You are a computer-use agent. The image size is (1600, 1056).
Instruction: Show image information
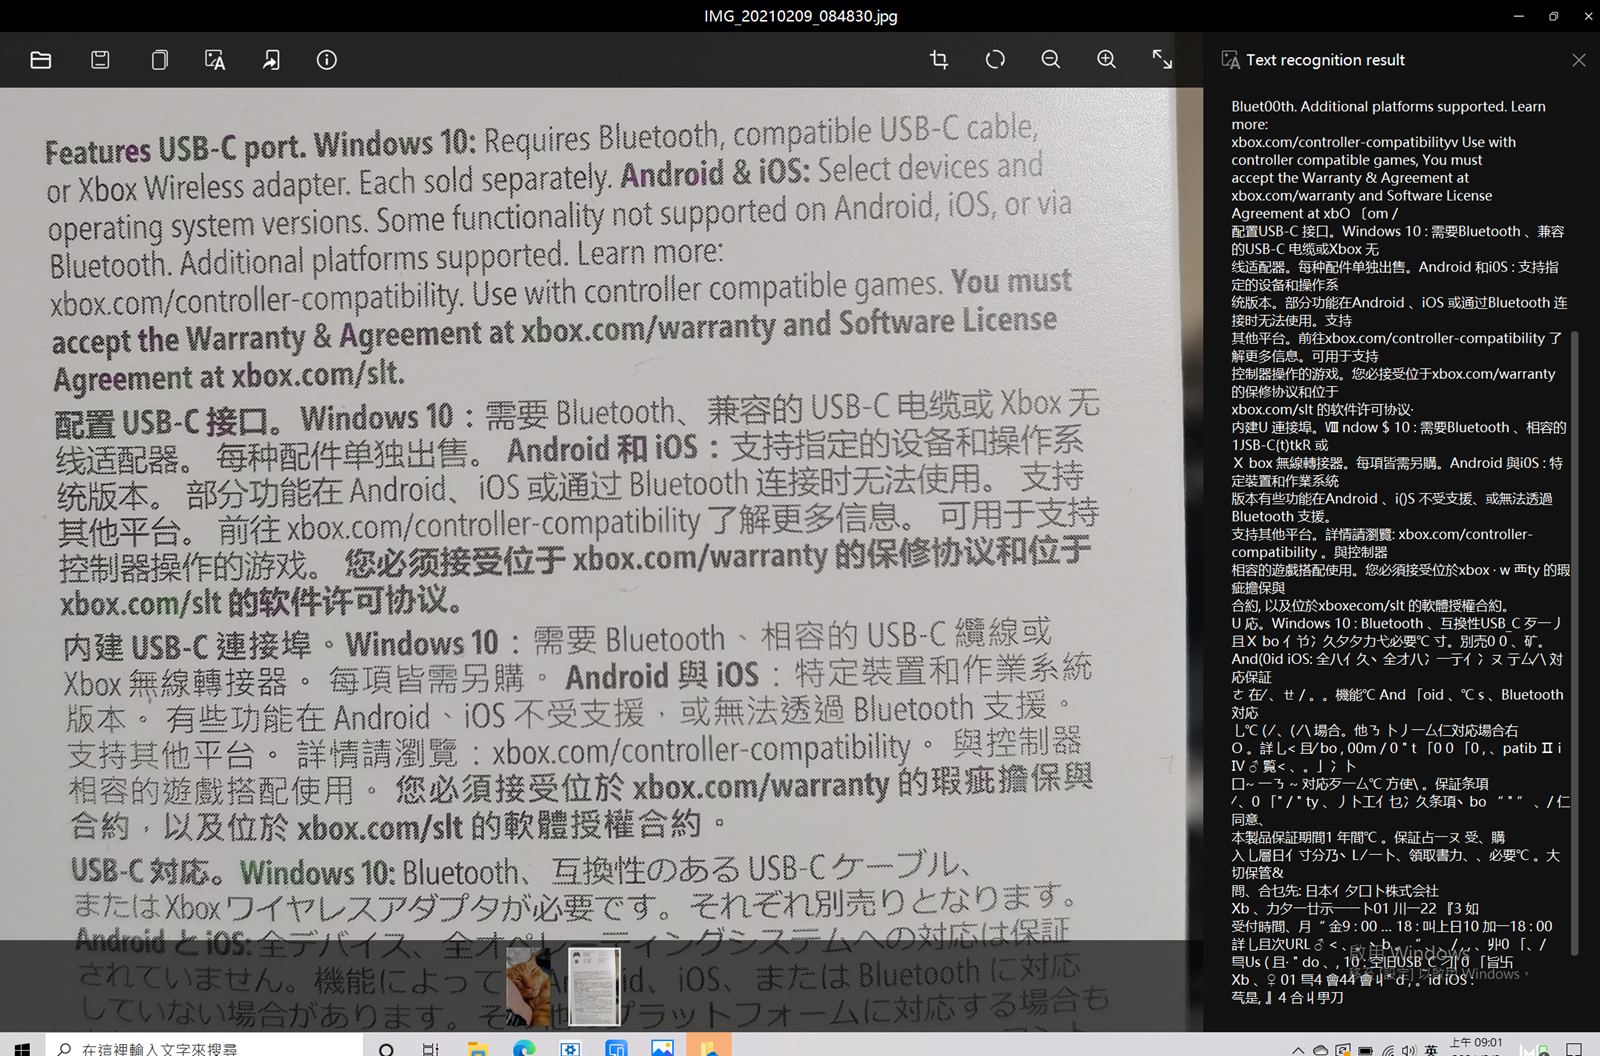(327, 60)
